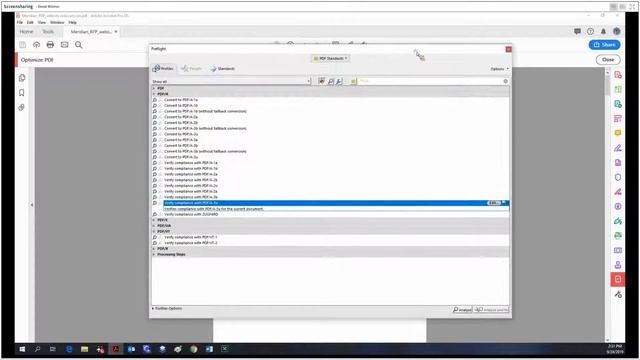Click the chat bubble icon near profile

pos(577,31)
